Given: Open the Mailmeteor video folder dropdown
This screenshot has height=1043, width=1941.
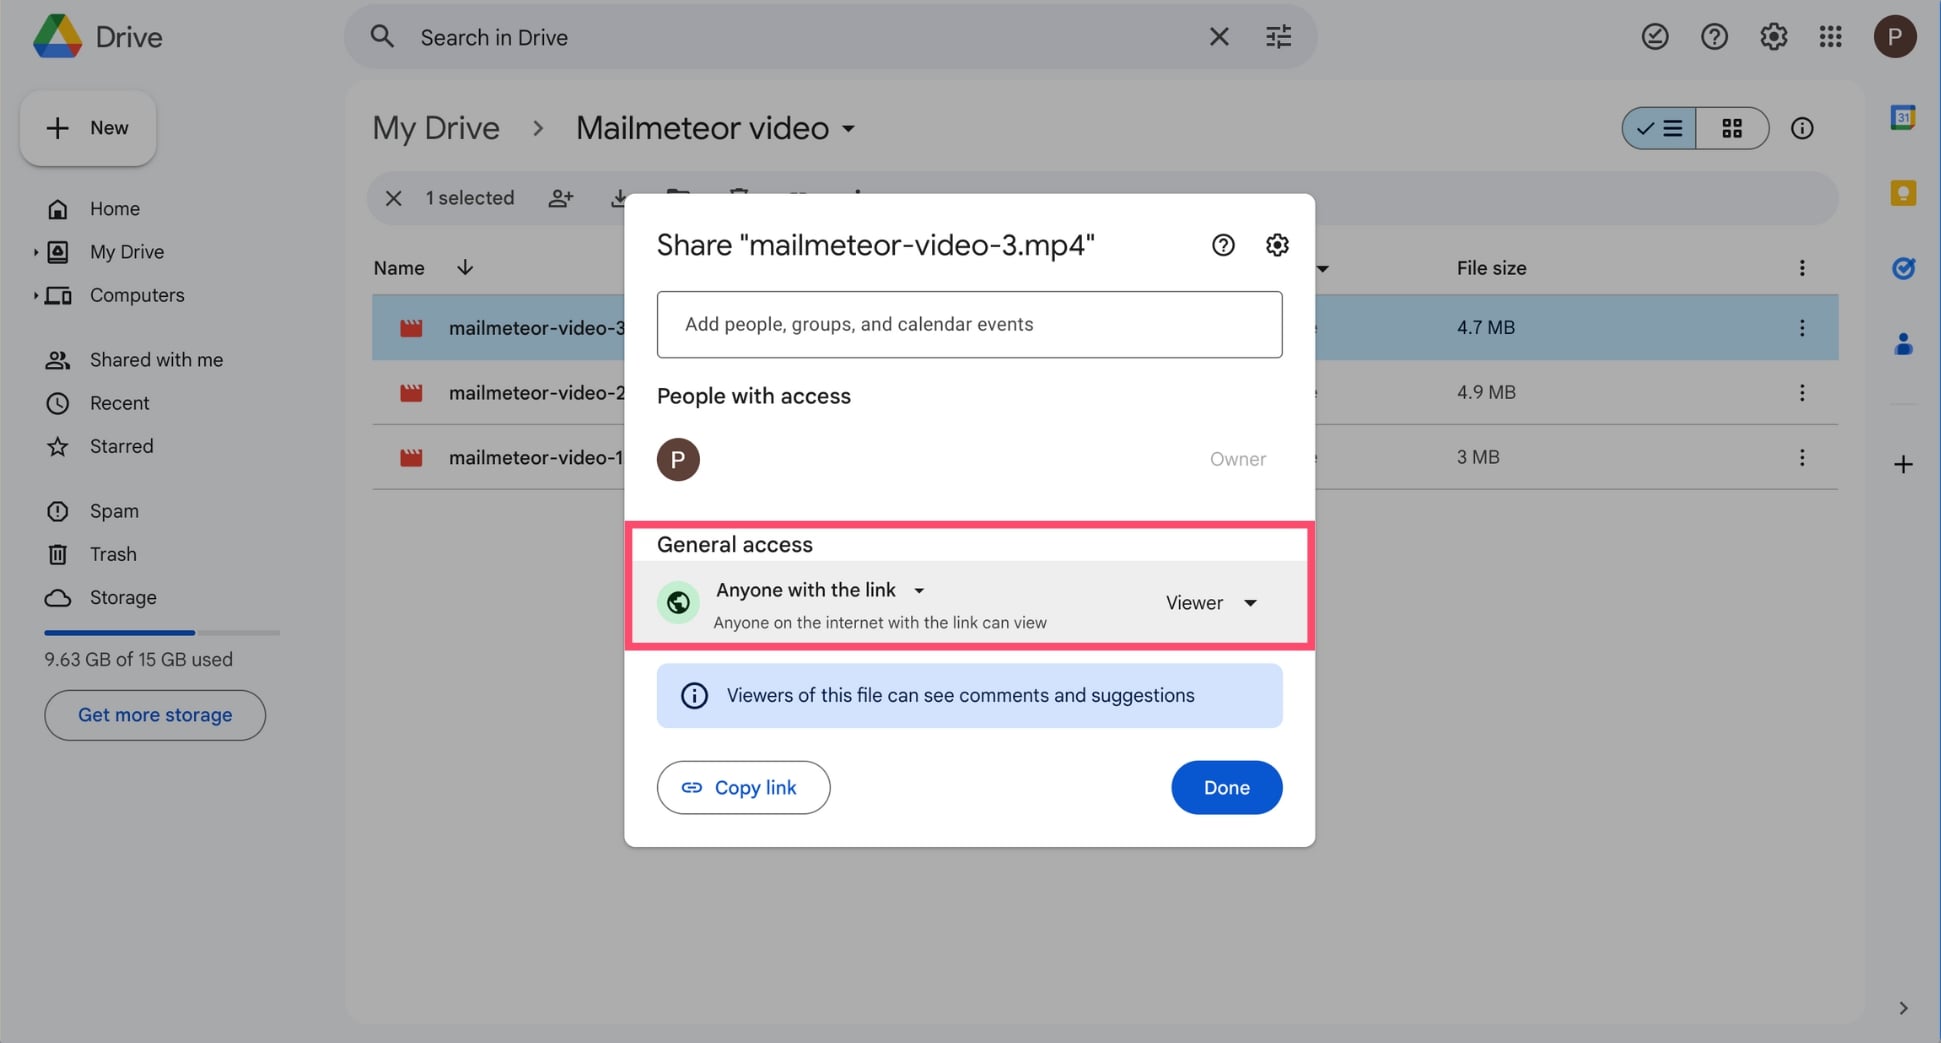Looking at the screenshot, I should tap(848, 129).
